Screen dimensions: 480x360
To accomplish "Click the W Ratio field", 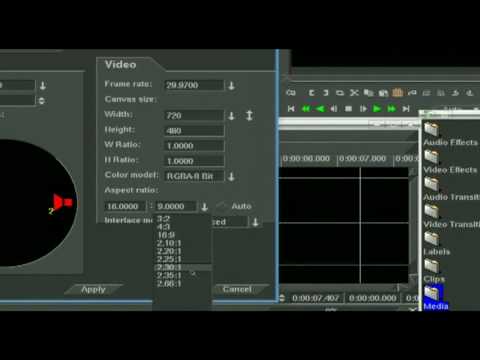I will [194, 146].
